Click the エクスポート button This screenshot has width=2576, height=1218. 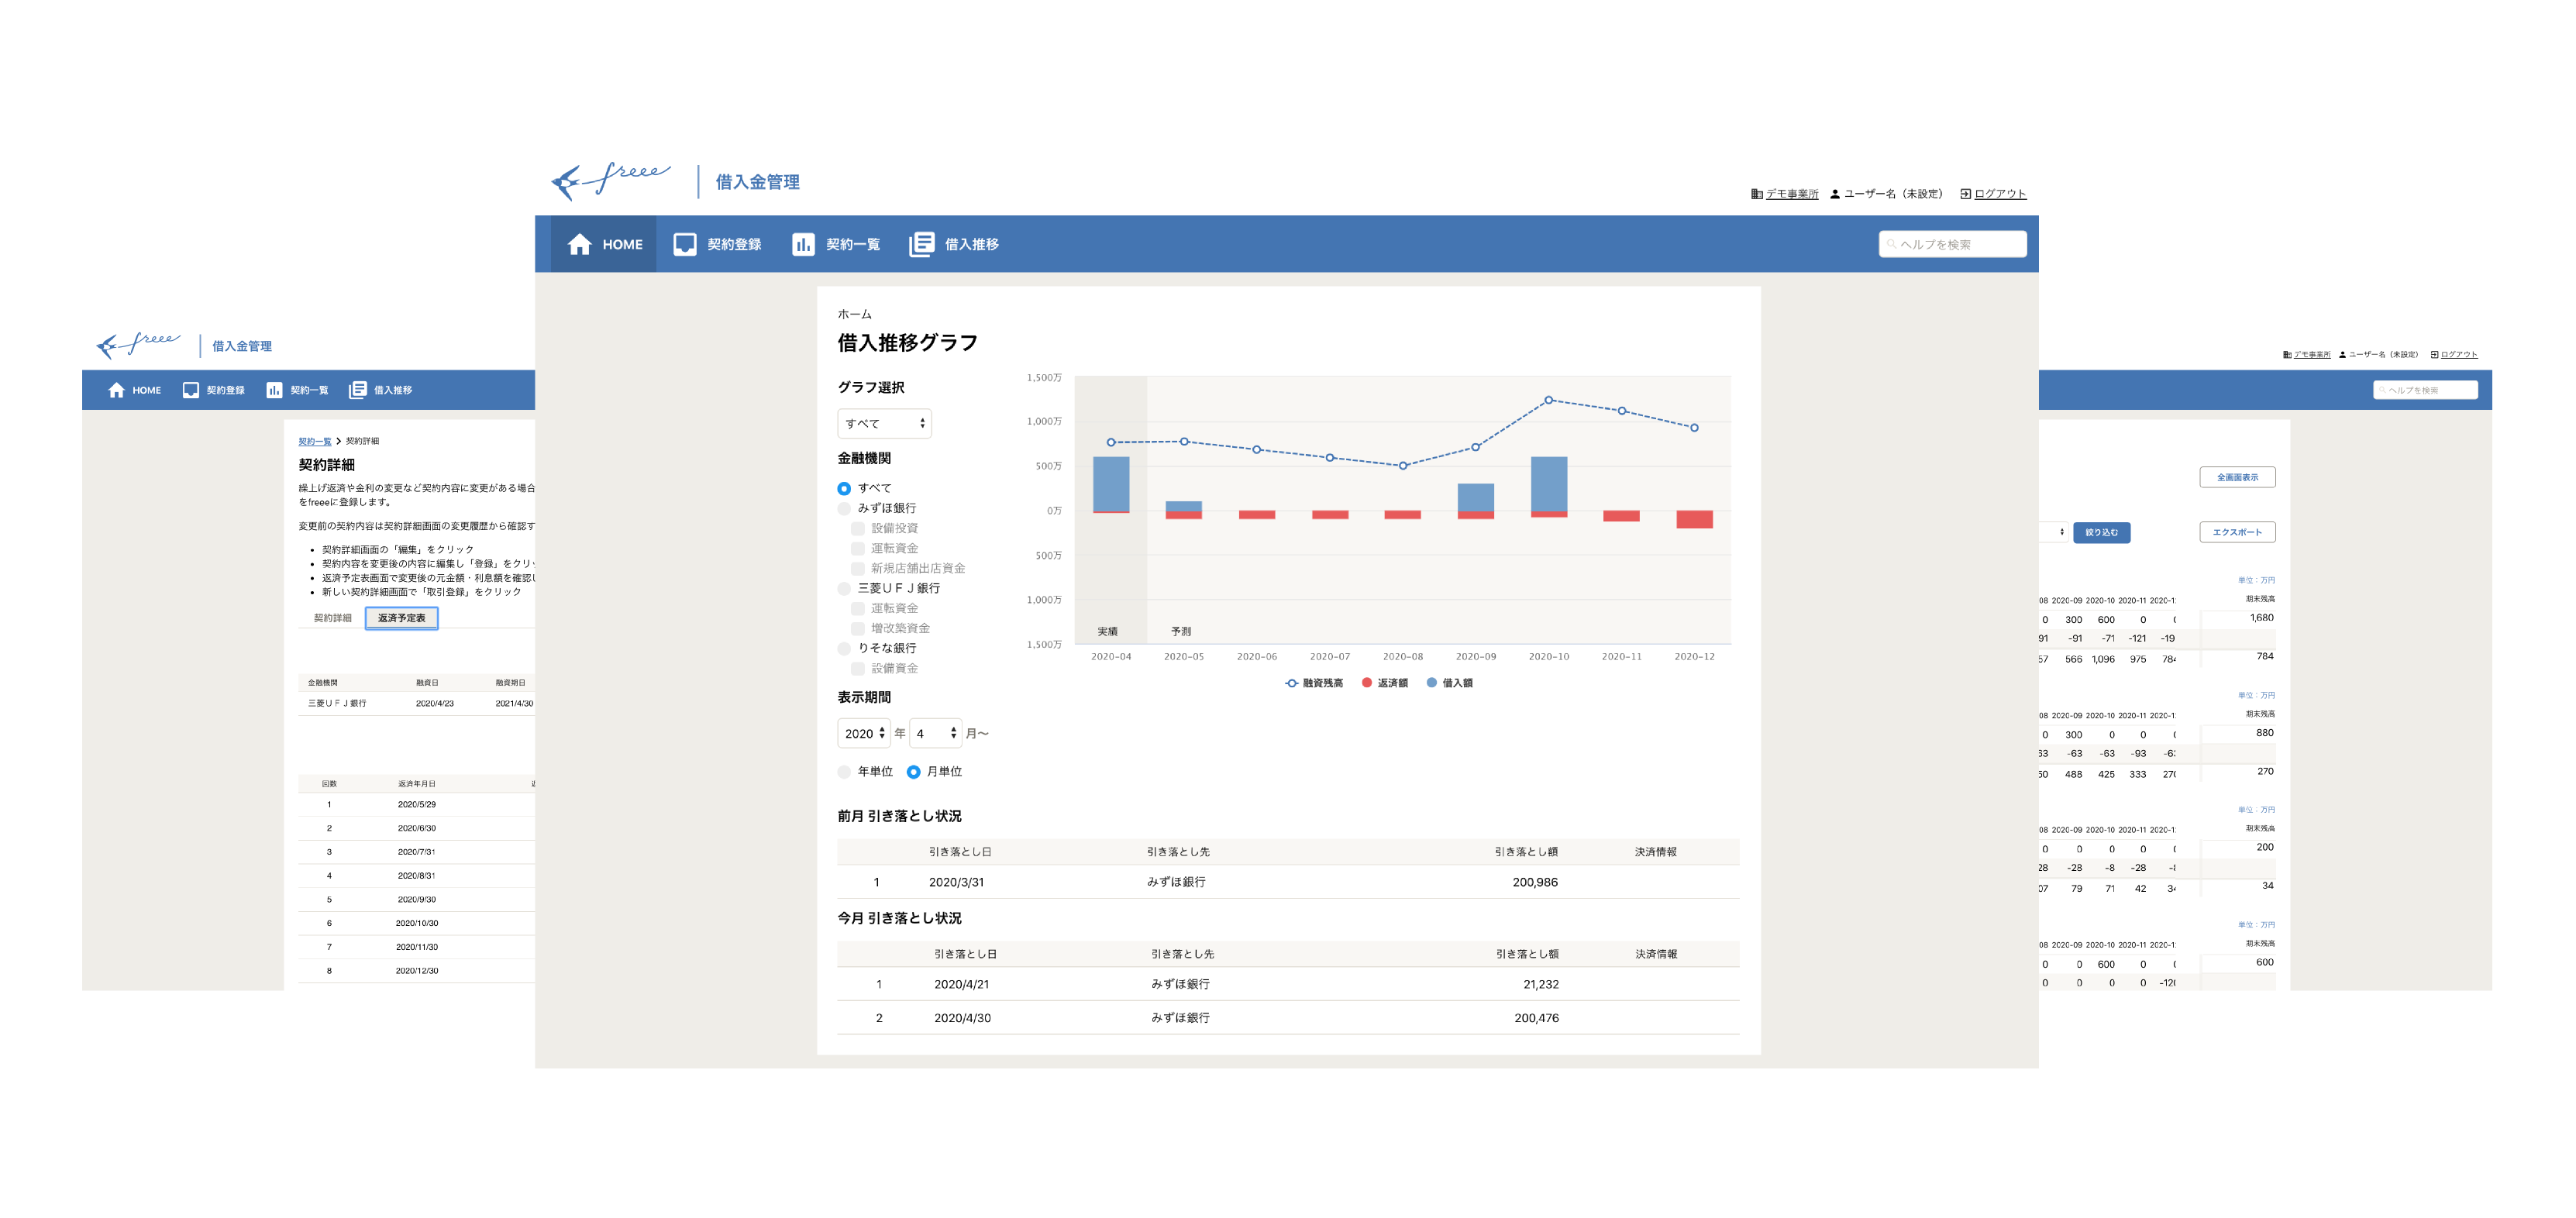tap(2237, 532)
